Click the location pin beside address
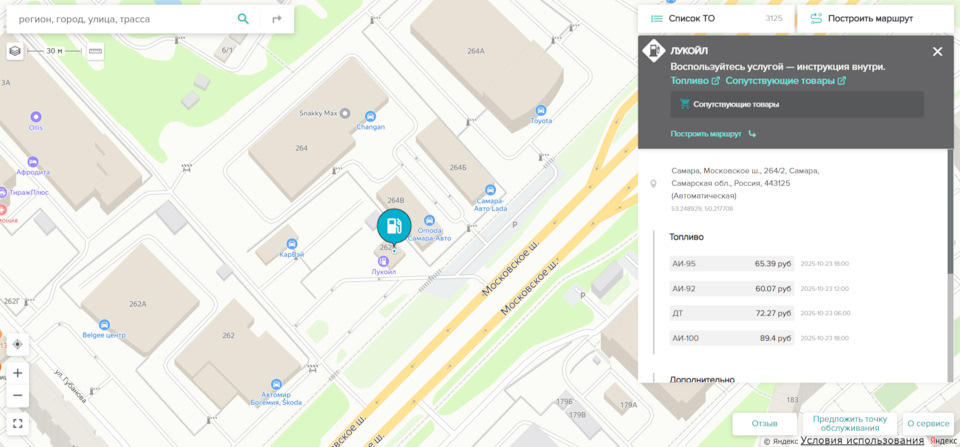This screenshot has width=960, height=447. [653, 184]
